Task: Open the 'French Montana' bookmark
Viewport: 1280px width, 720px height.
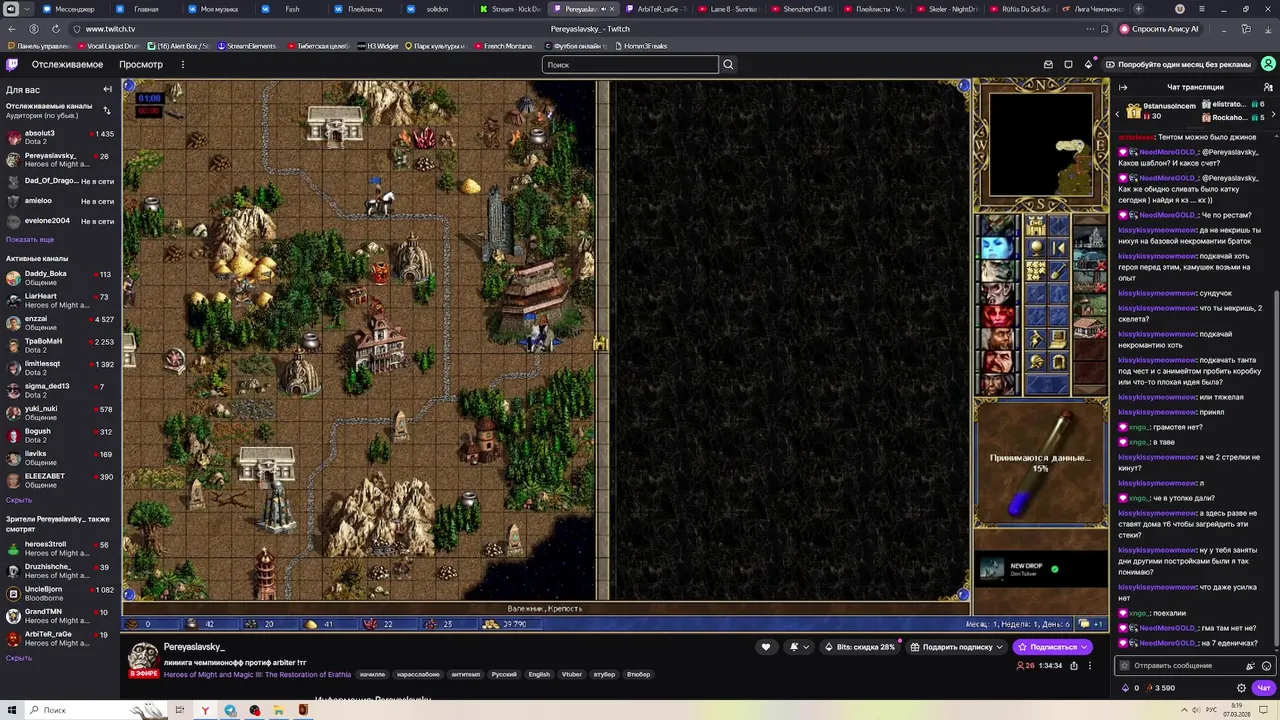Action: [x=503, y=46]
